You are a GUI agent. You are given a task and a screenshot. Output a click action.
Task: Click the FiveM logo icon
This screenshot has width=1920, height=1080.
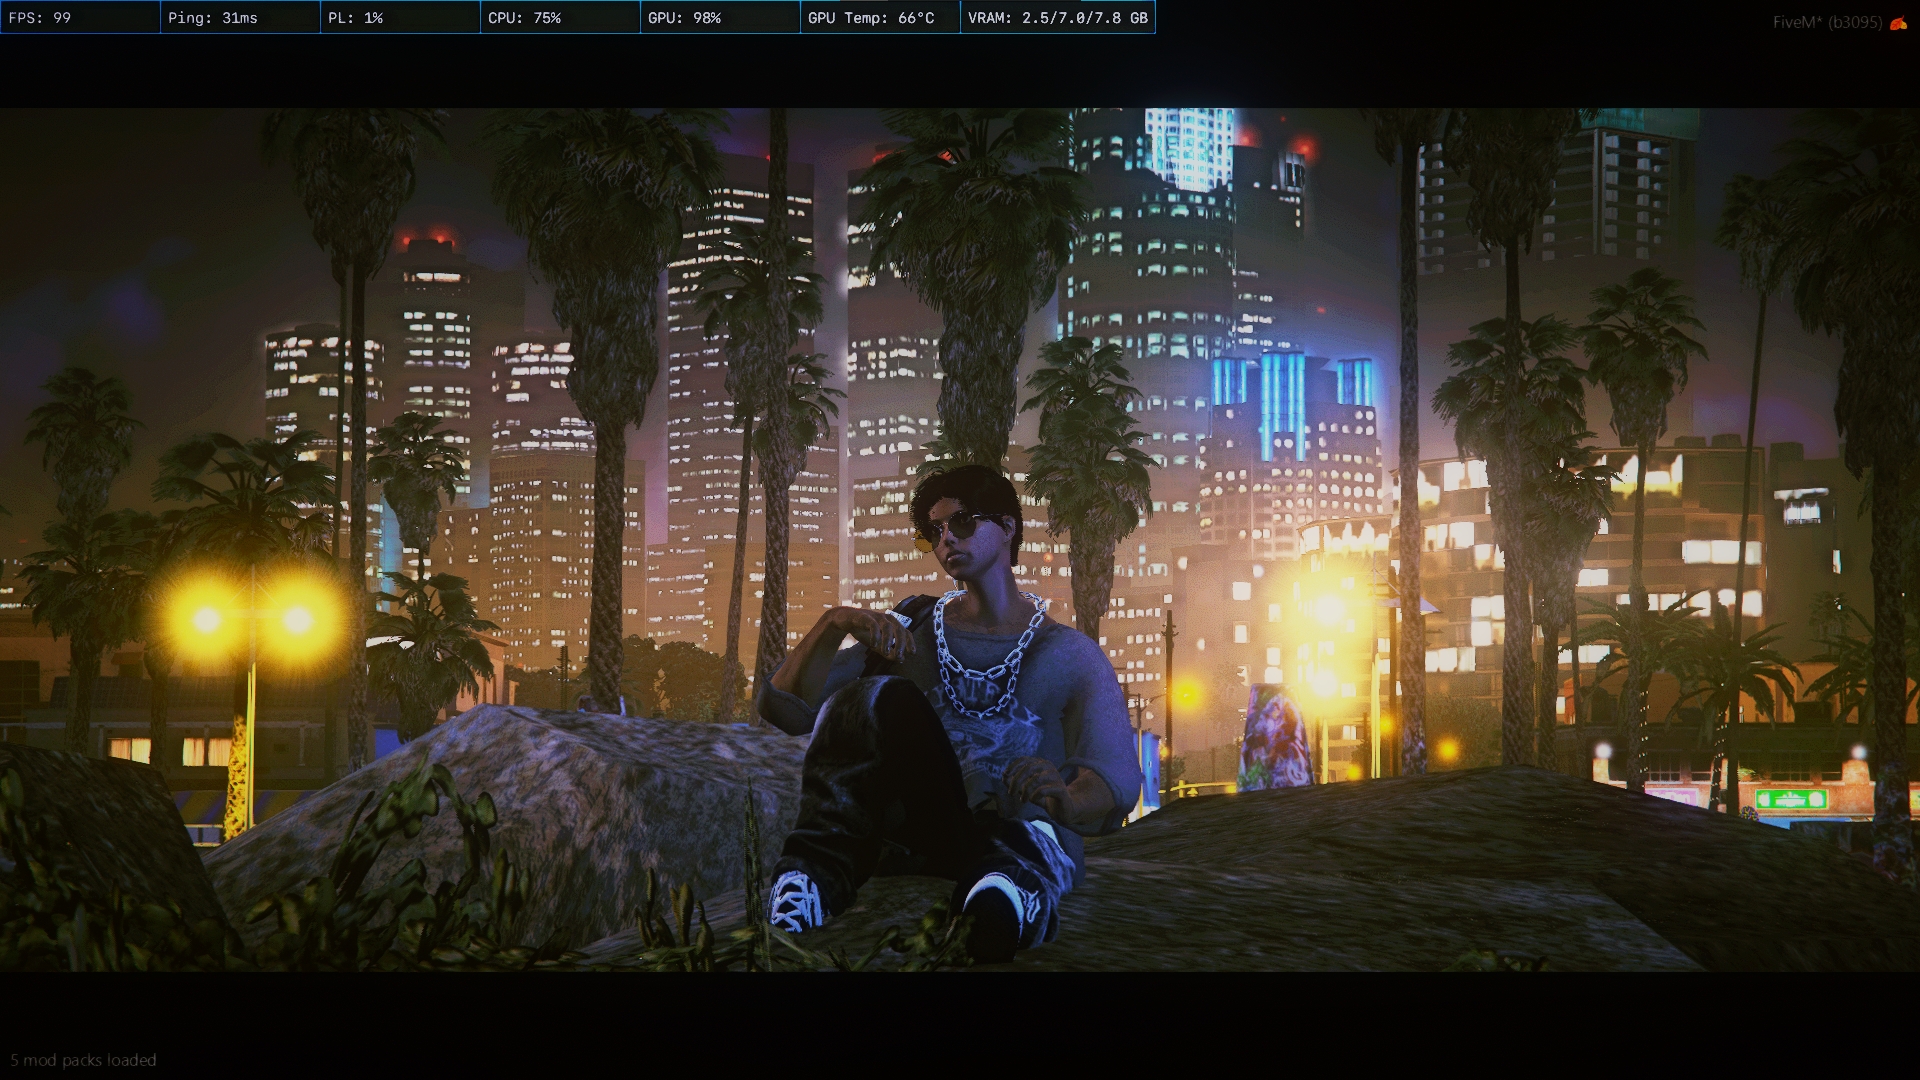click(x=1898, y=23)
